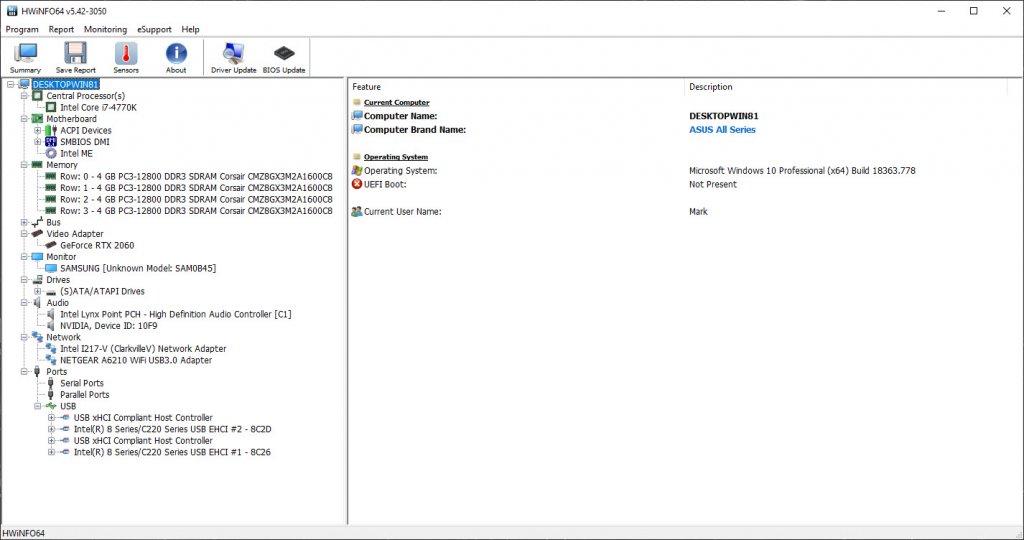Launch the Driver Update tool
1024x540 pixels.
click(x=233, y=57)
